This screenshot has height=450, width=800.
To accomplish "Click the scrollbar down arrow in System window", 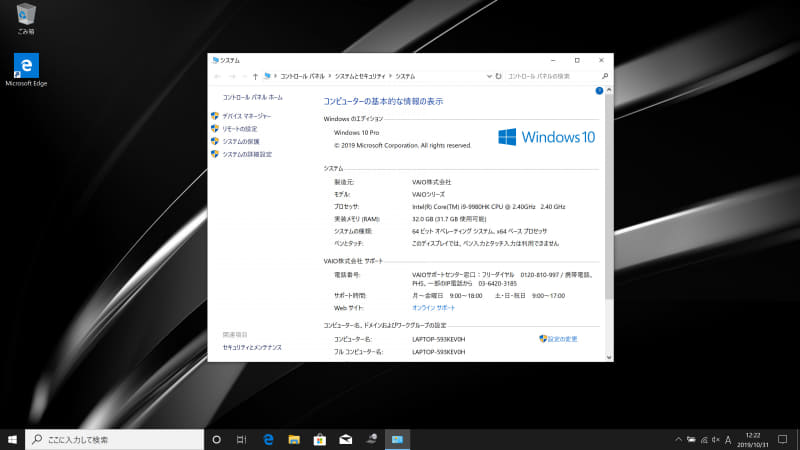I will tap(609, 358).
